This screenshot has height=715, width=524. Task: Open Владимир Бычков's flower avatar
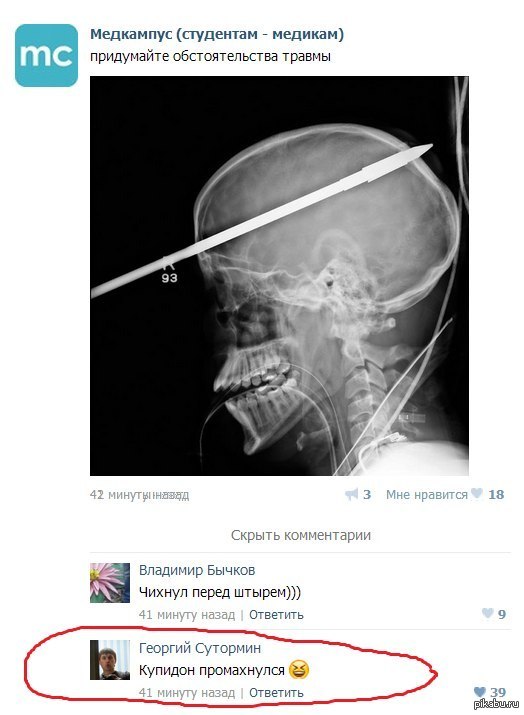(109, 583)
